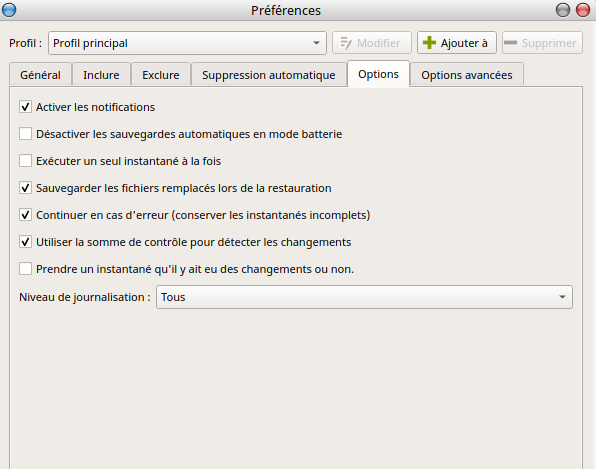Open the Profil principal dropdown
The height and width of the screenshot is (469, 596).
[x=187, y=43]
